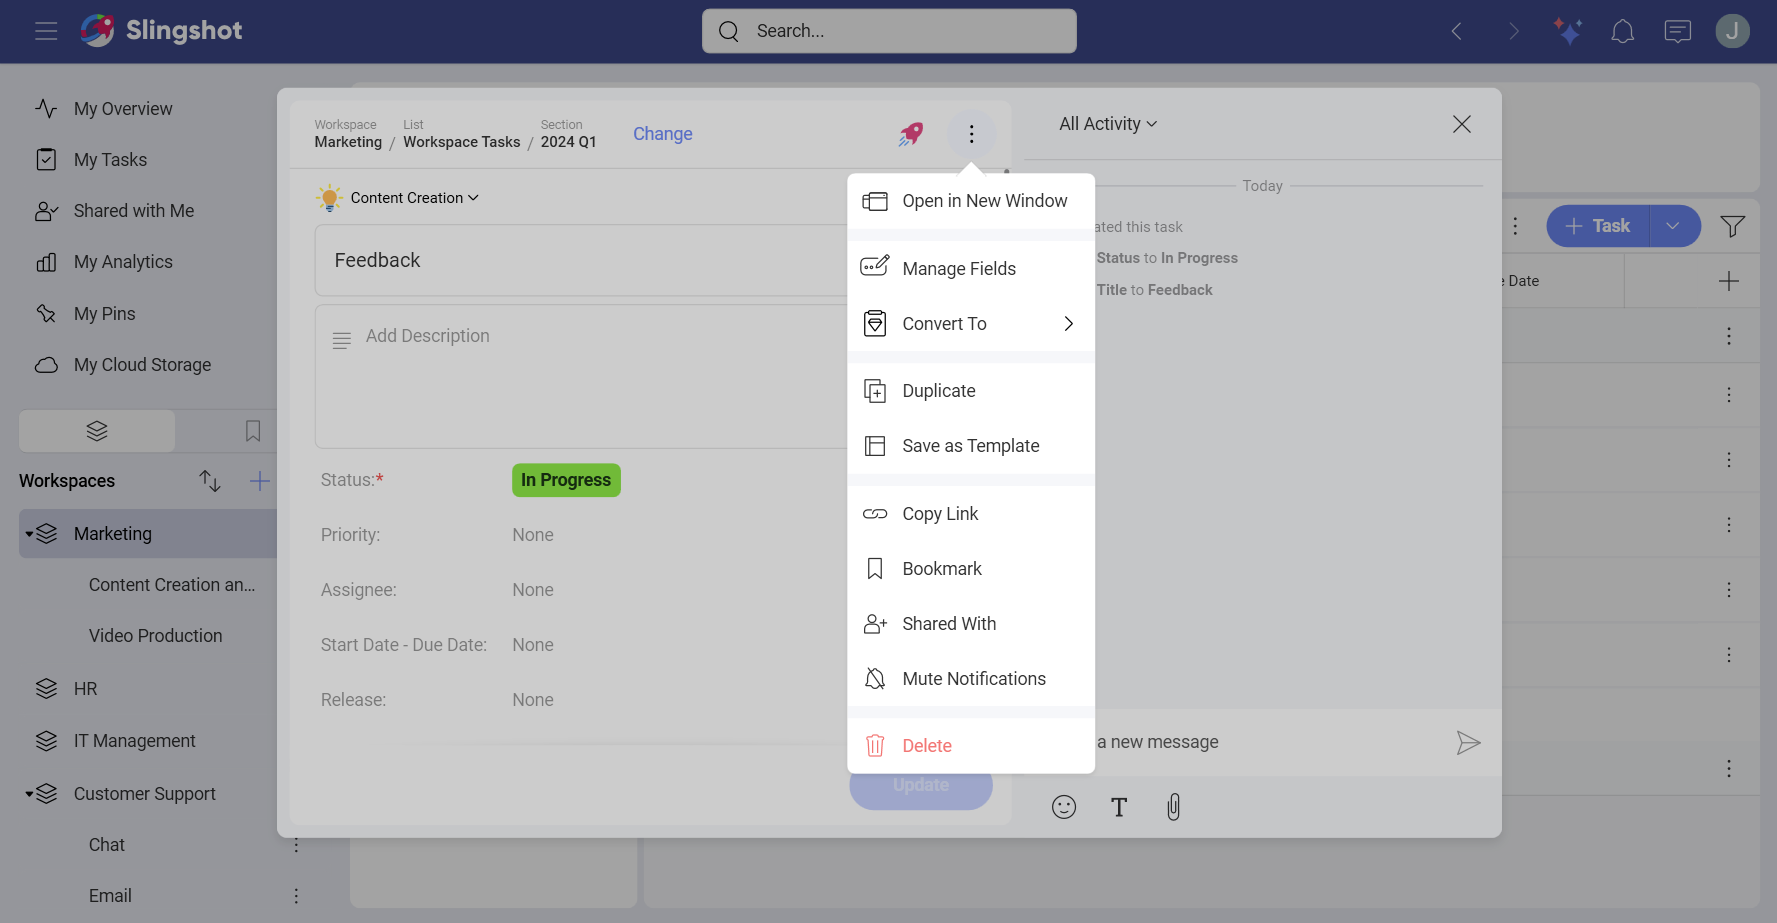Click the search field
This screenshot has width=1777, height=923.
tap(889, 31)
